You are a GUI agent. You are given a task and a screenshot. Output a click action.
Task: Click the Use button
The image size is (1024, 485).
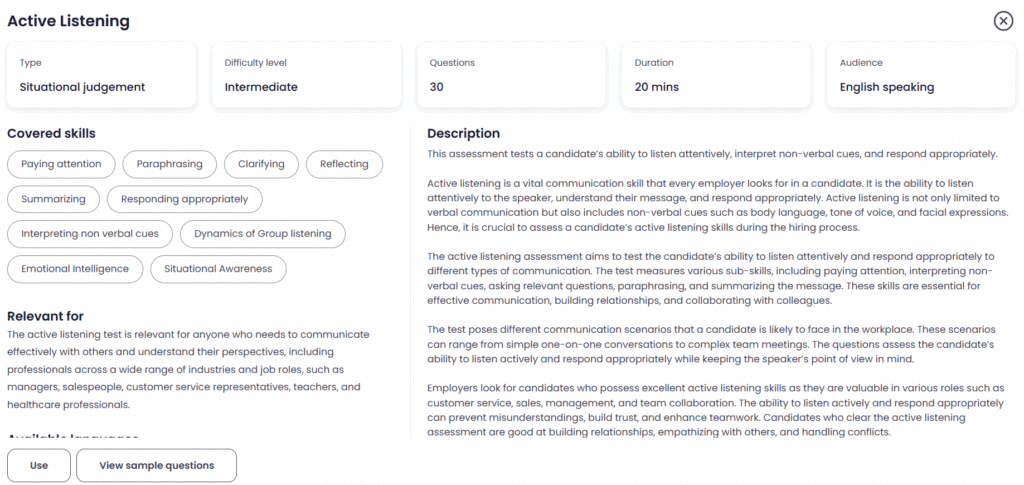click(39, 465)
